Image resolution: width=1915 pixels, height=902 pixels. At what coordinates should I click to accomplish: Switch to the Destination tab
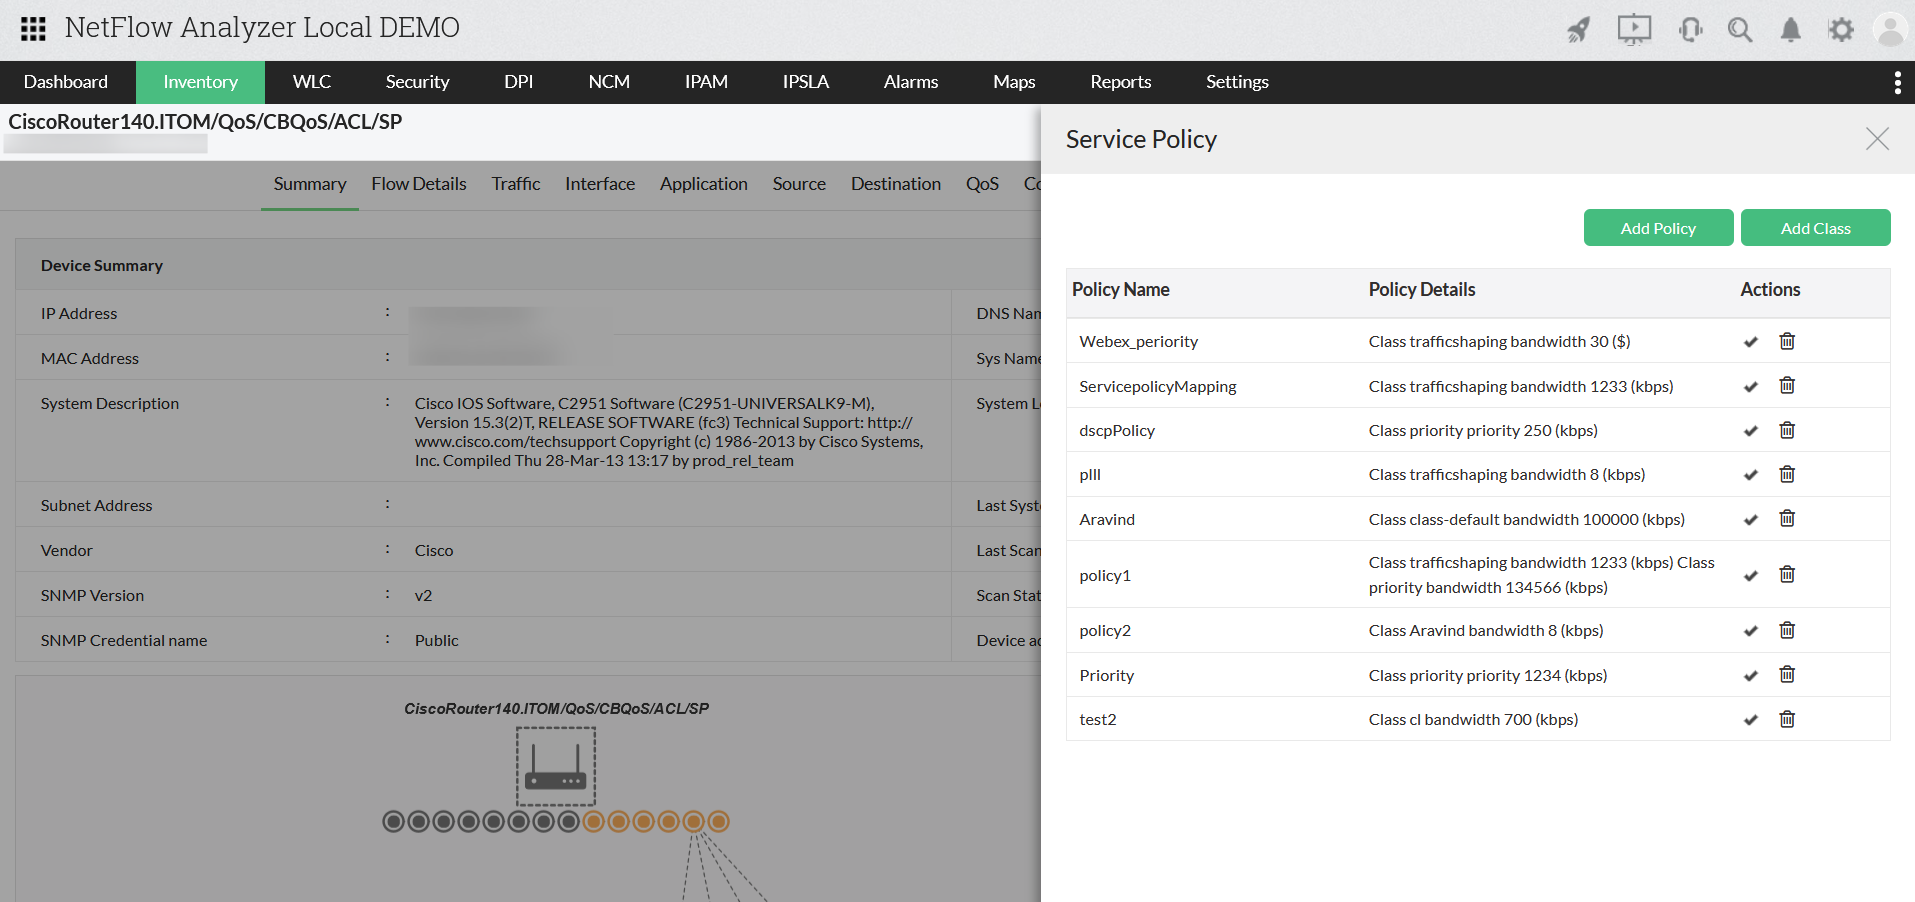[x=896, y=184]
